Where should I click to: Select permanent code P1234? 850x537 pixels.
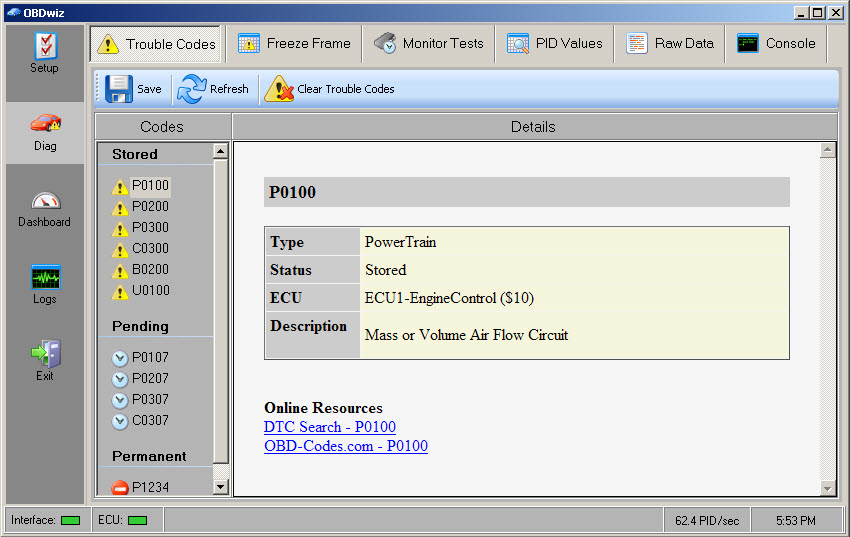pos(150,487)
